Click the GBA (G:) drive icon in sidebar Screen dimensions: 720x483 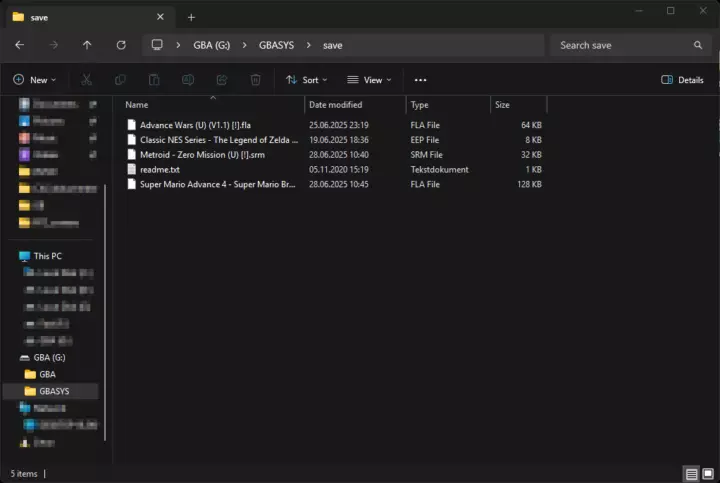click(x=25, y=357)
